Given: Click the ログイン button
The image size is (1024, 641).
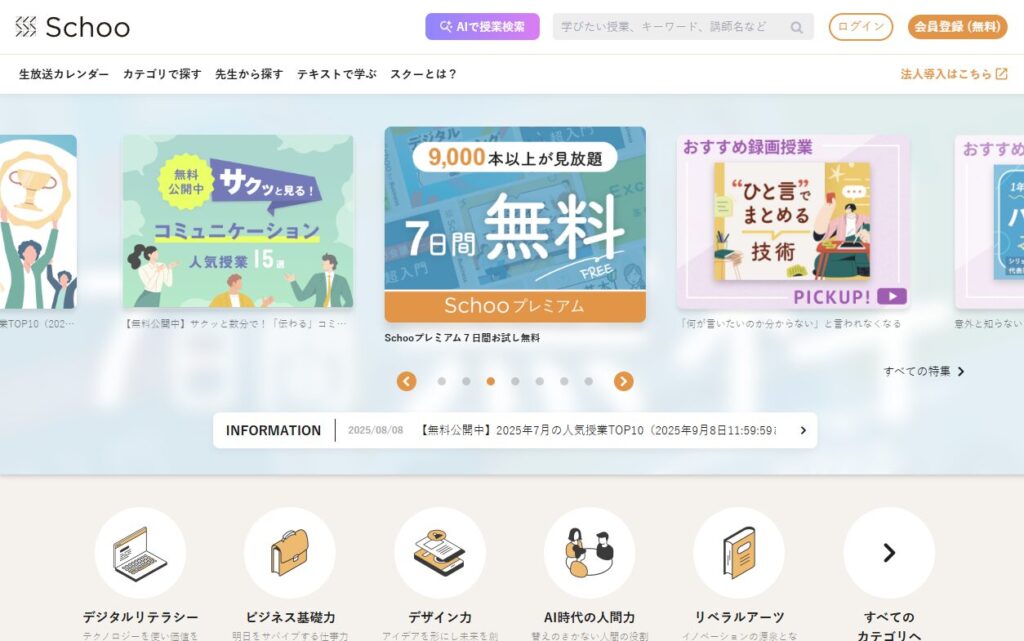Looking at the screenshot, I should point(861,27).
